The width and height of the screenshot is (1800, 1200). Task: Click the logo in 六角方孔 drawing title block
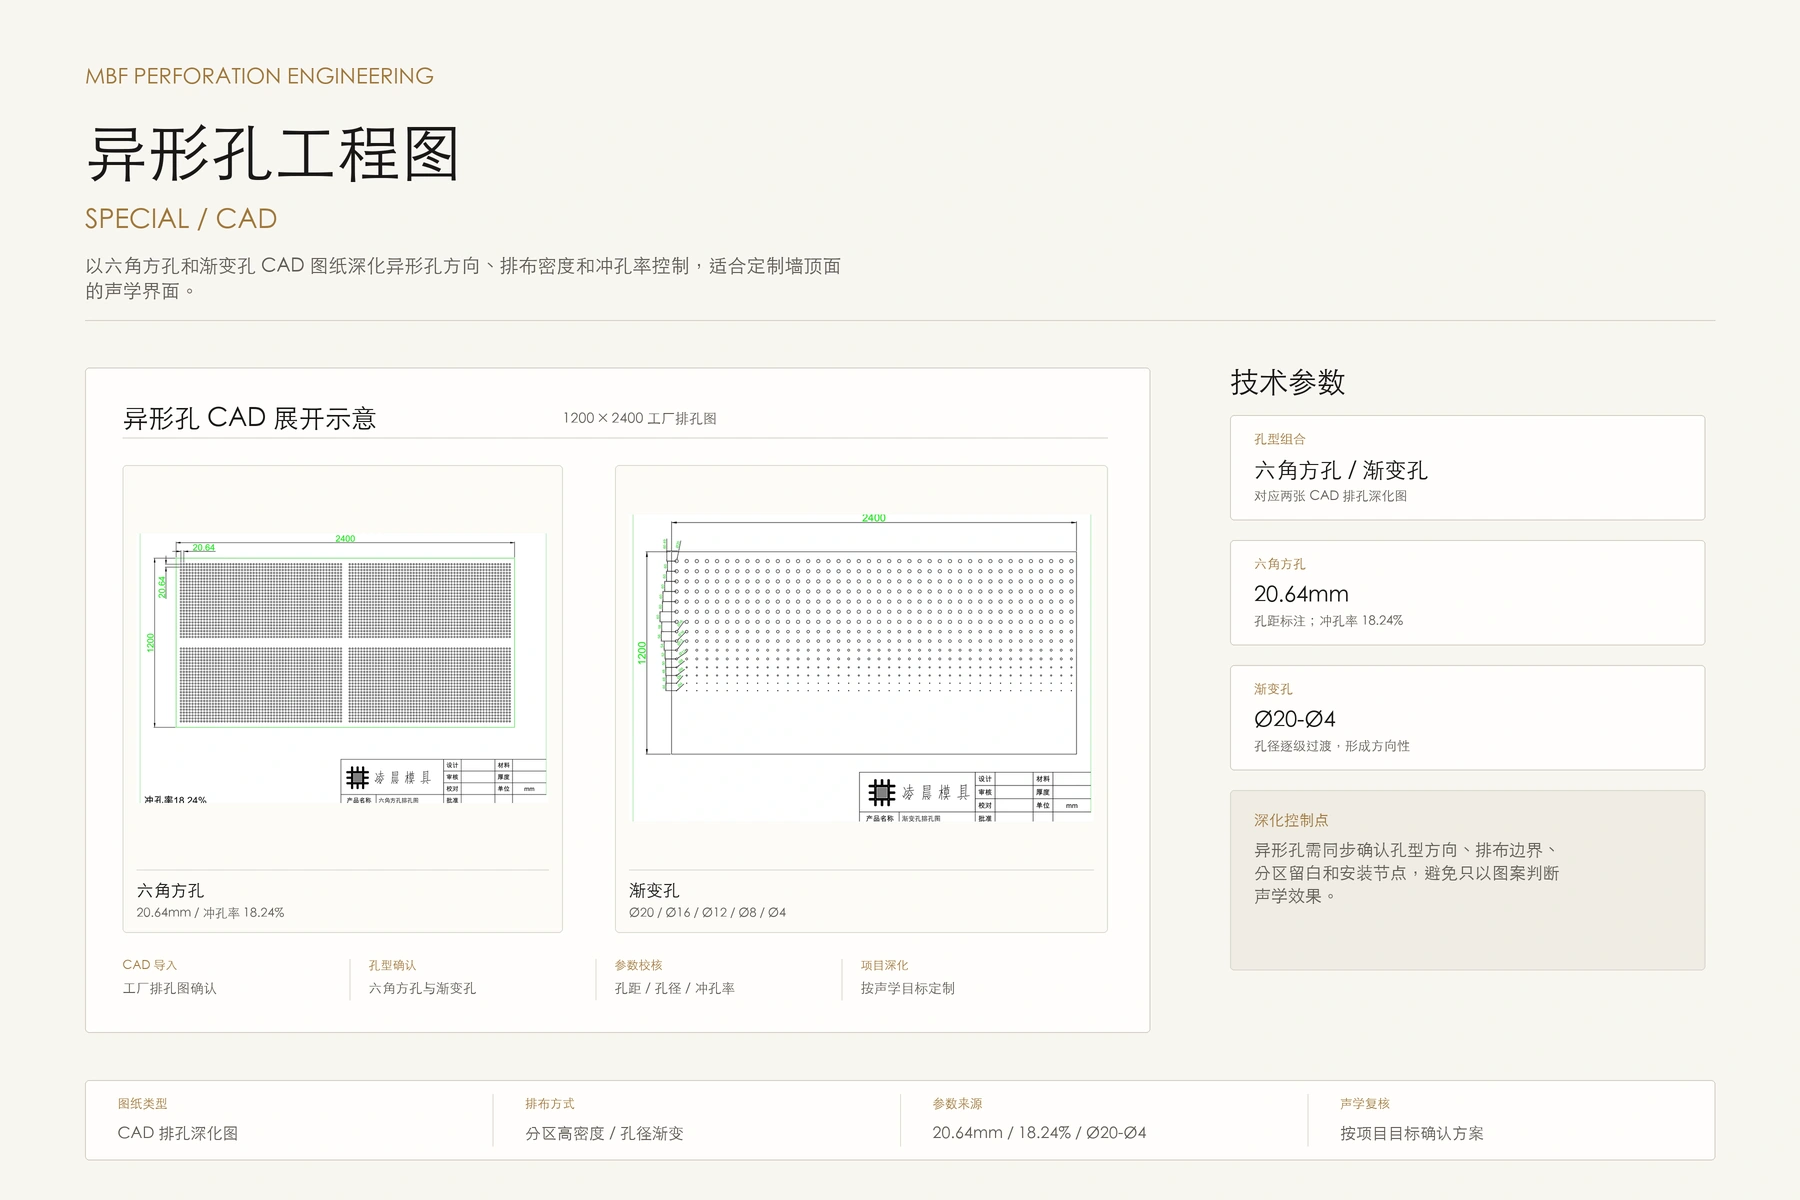click(357, 778)
